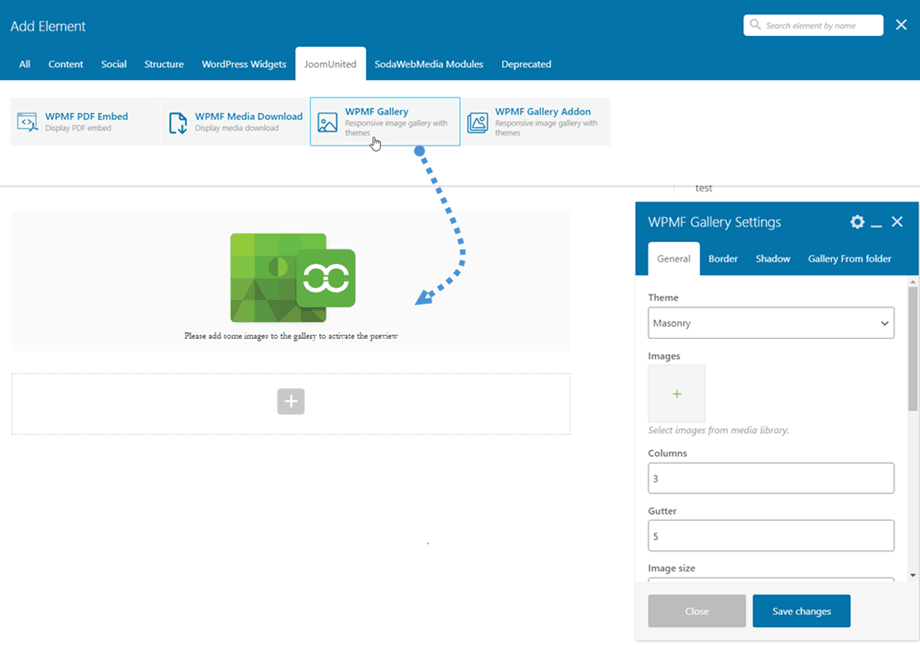
Task: Open the Gallery From folder tab
Action: (x=849, y=259)
